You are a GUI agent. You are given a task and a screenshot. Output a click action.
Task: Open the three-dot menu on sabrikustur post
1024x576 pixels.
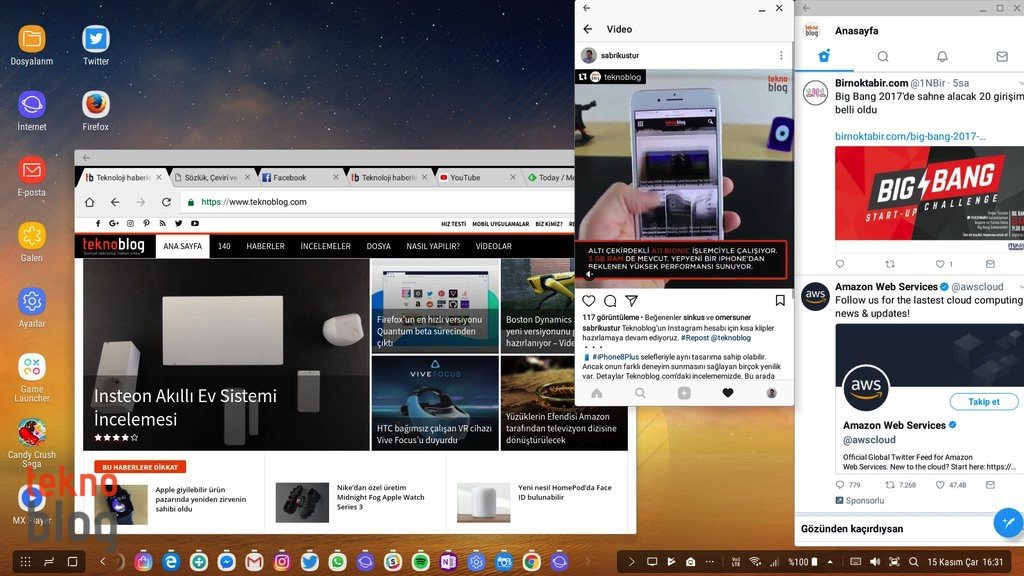[x=781, y=56]
